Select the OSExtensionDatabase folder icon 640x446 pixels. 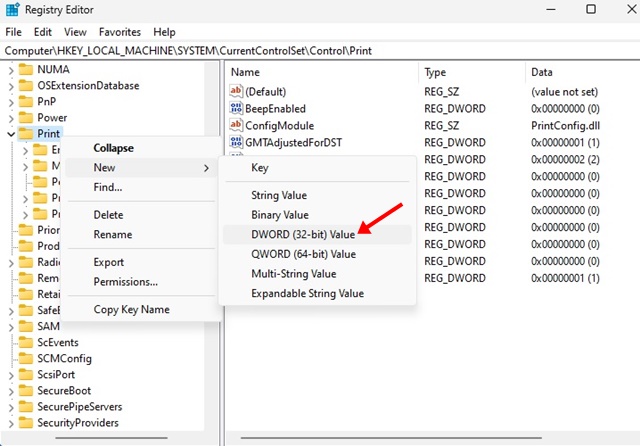pos(26,86)
